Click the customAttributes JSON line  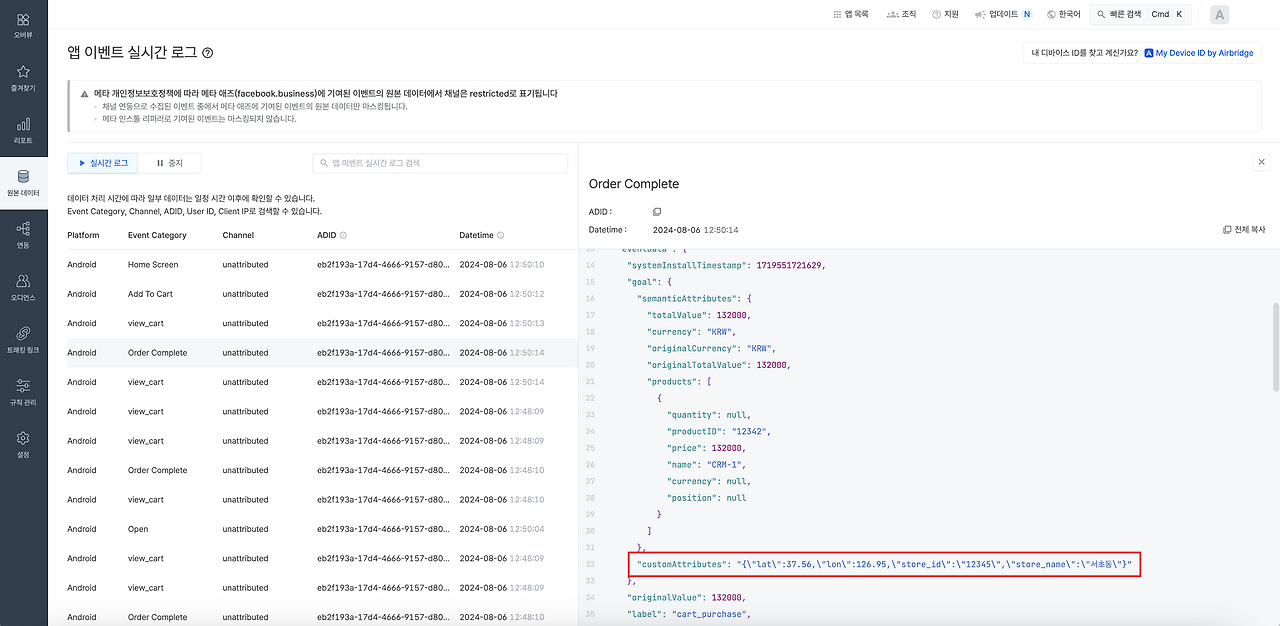[x=884, y=565]
